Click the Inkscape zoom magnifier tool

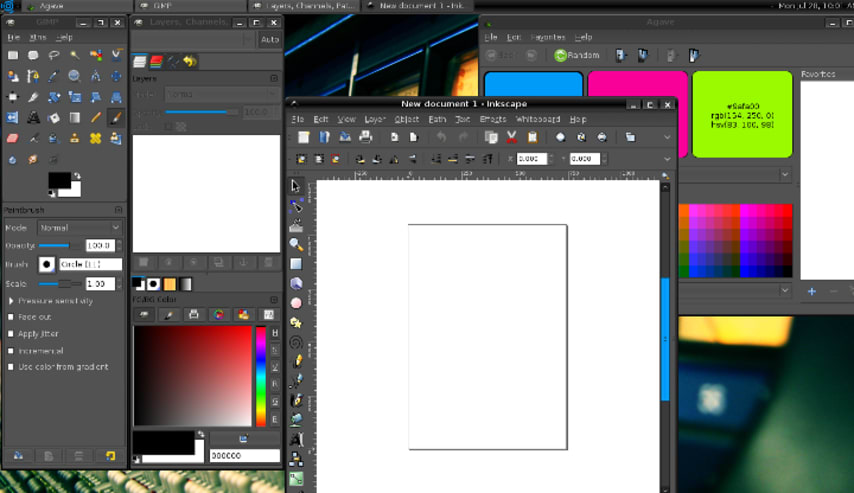[296, 244]
